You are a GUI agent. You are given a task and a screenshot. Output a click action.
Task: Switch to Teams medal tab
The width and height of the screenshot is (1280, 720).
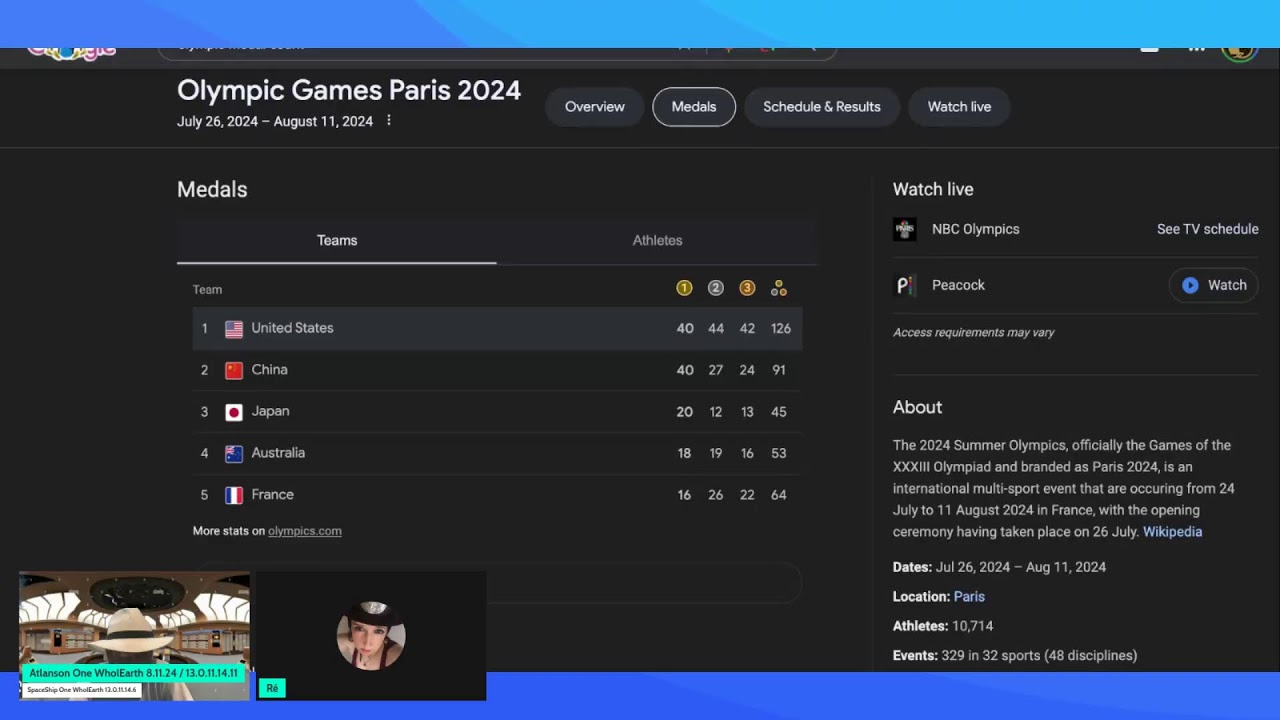coord(337,240)
